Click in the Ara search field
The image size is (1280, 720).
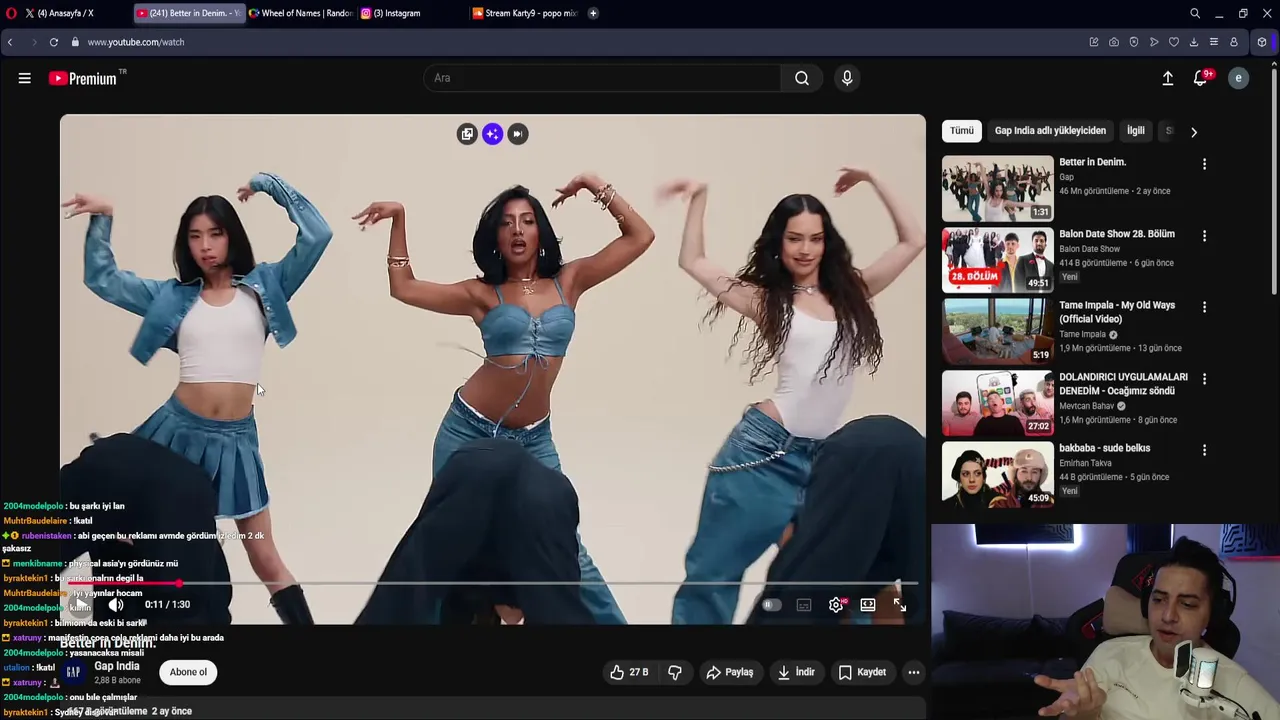pos(602,78)
